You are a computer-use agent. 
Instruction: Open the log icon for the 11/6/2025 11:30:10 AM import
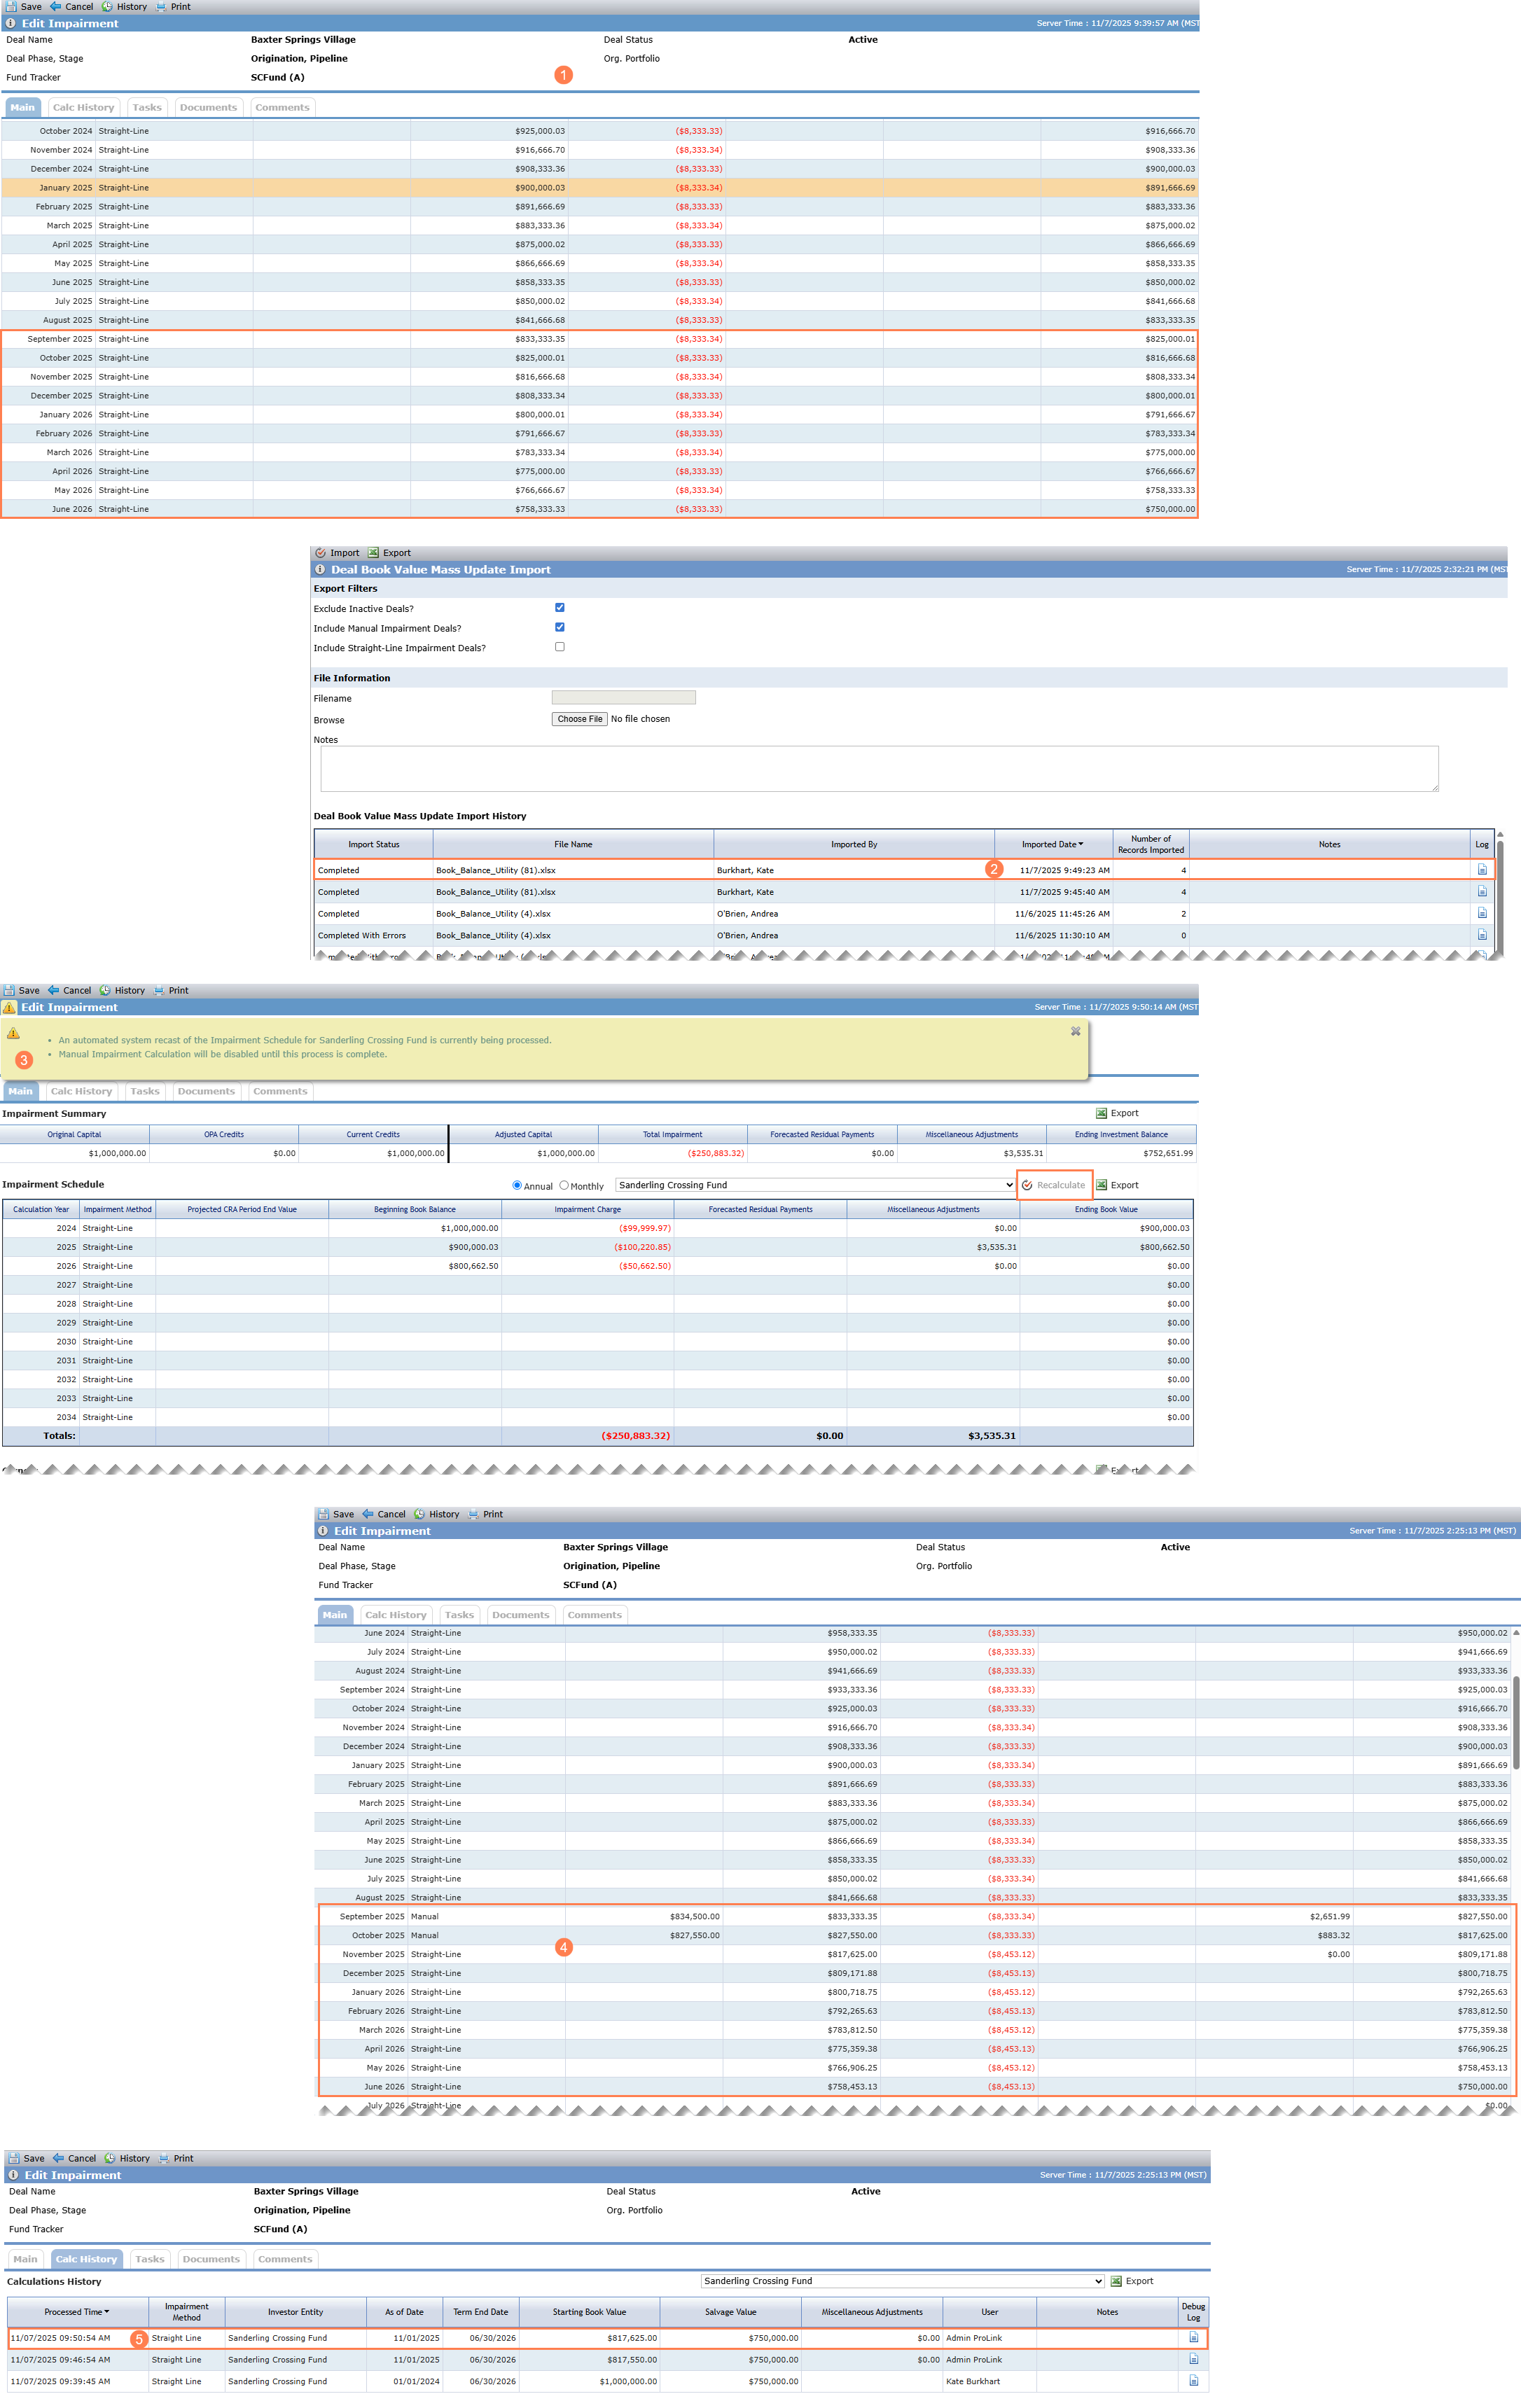(x=1482, y=936)
